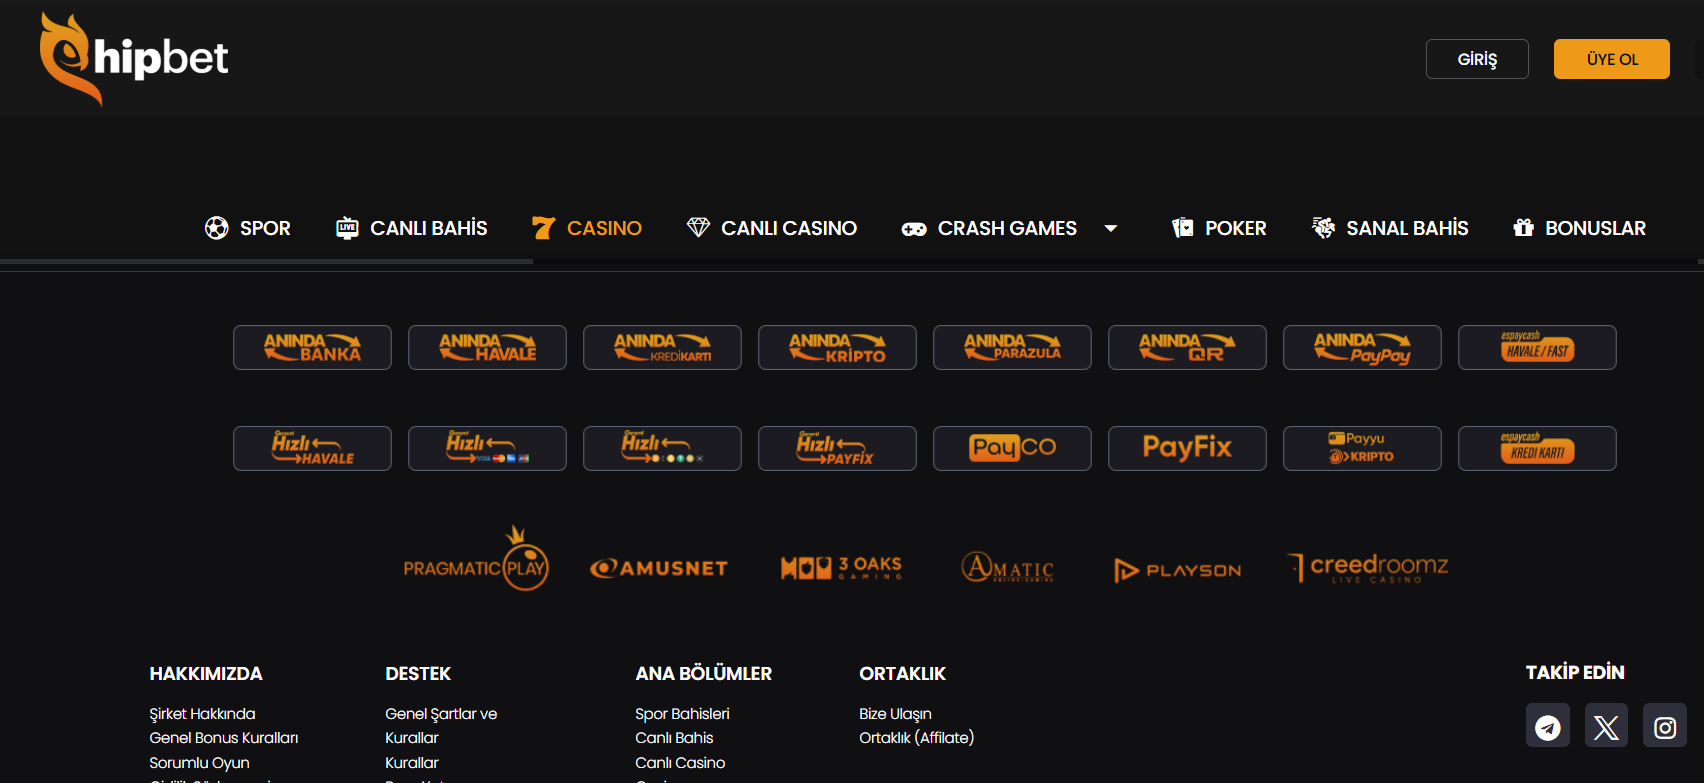Viewport: 1704px width, 783px height.
Task: Choose the PayFix payment option
Action: (x=1187, y=448)
